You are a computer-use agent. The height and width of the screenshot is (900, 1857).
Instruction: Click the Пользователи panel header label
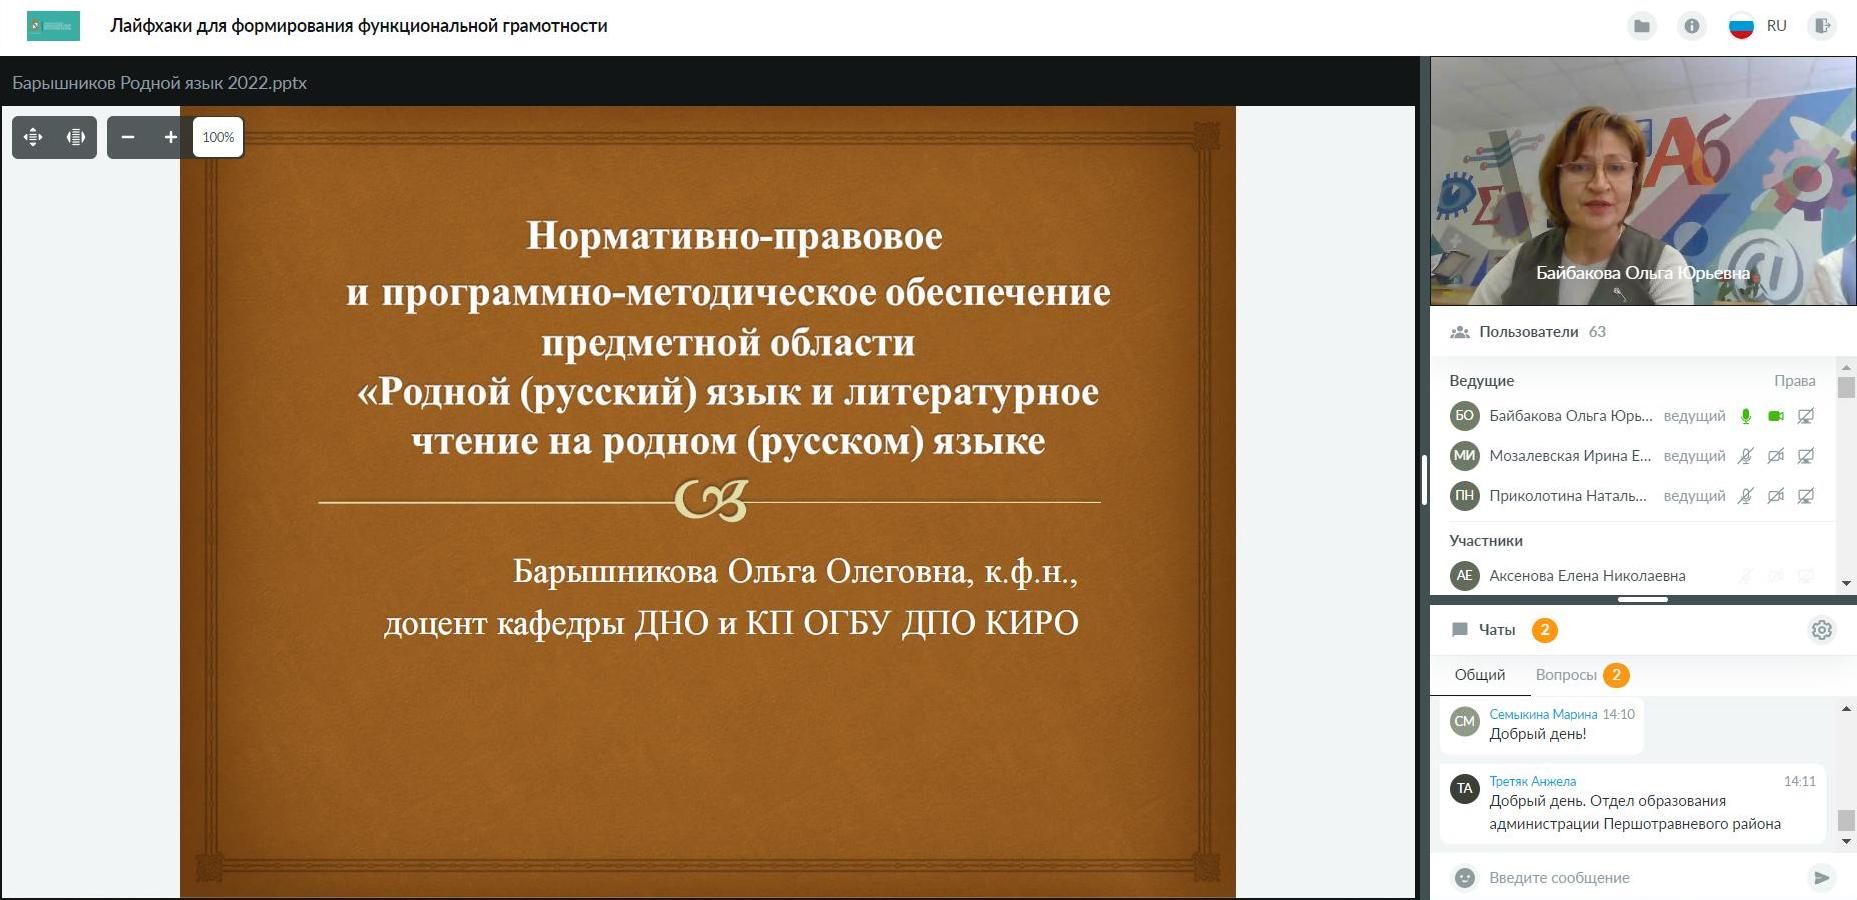coord(1528,332)
